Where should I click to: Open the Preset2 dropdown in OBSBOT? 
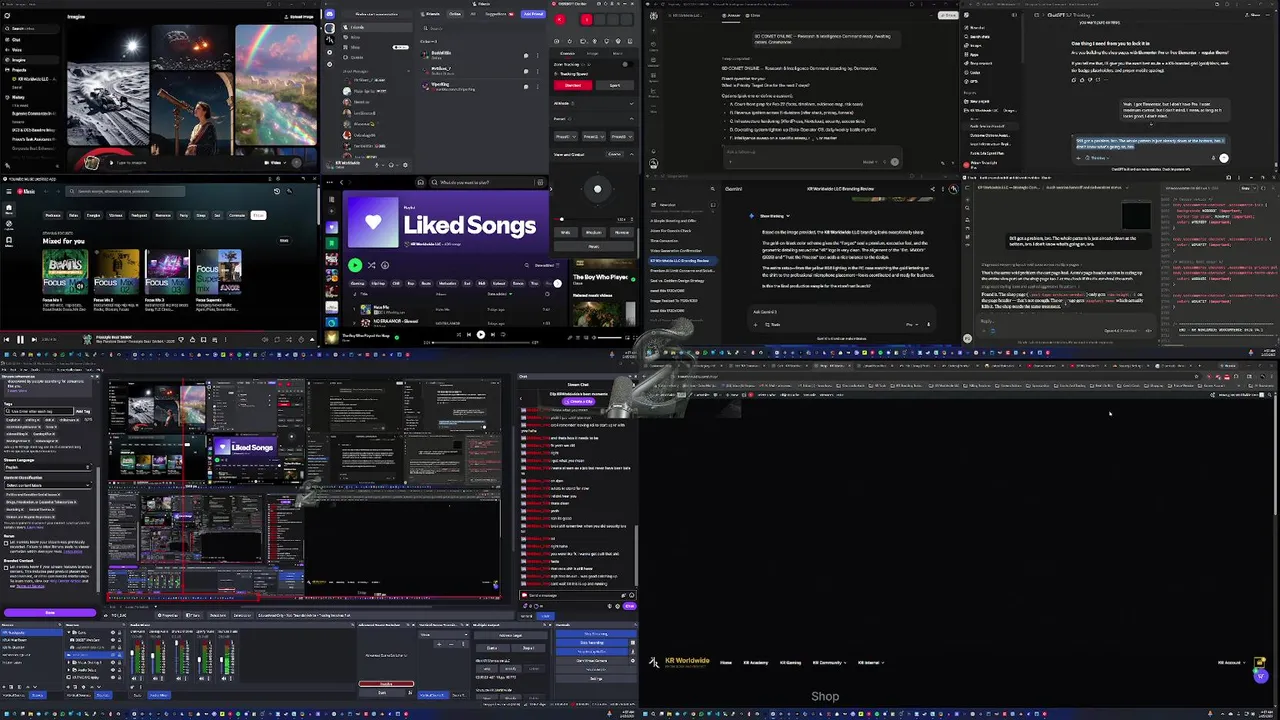coord(593,137)
